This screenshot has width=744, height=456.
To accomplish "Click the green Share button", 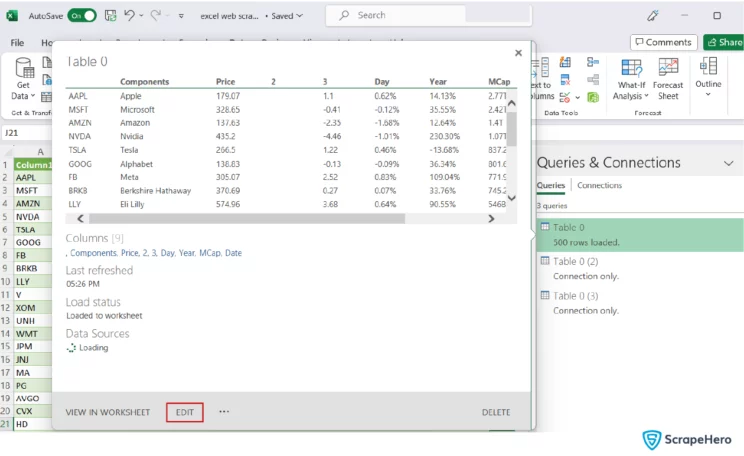I will pos(724,42).
